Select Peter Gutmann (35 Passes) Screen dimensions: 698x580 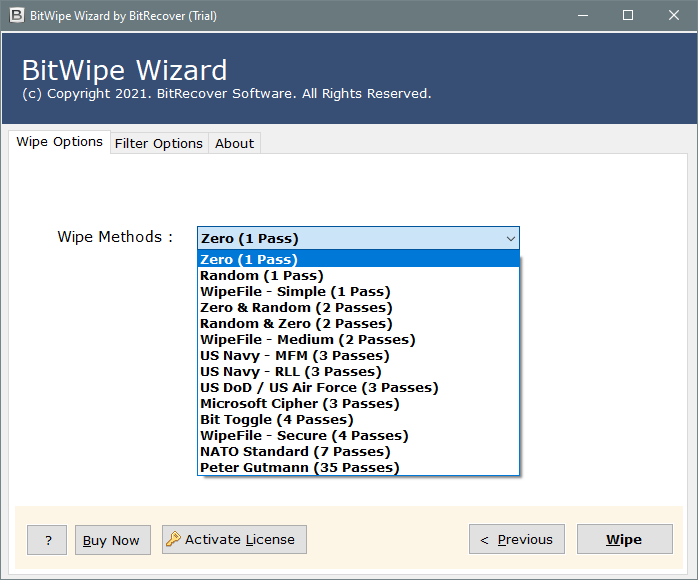click(358, 467)
